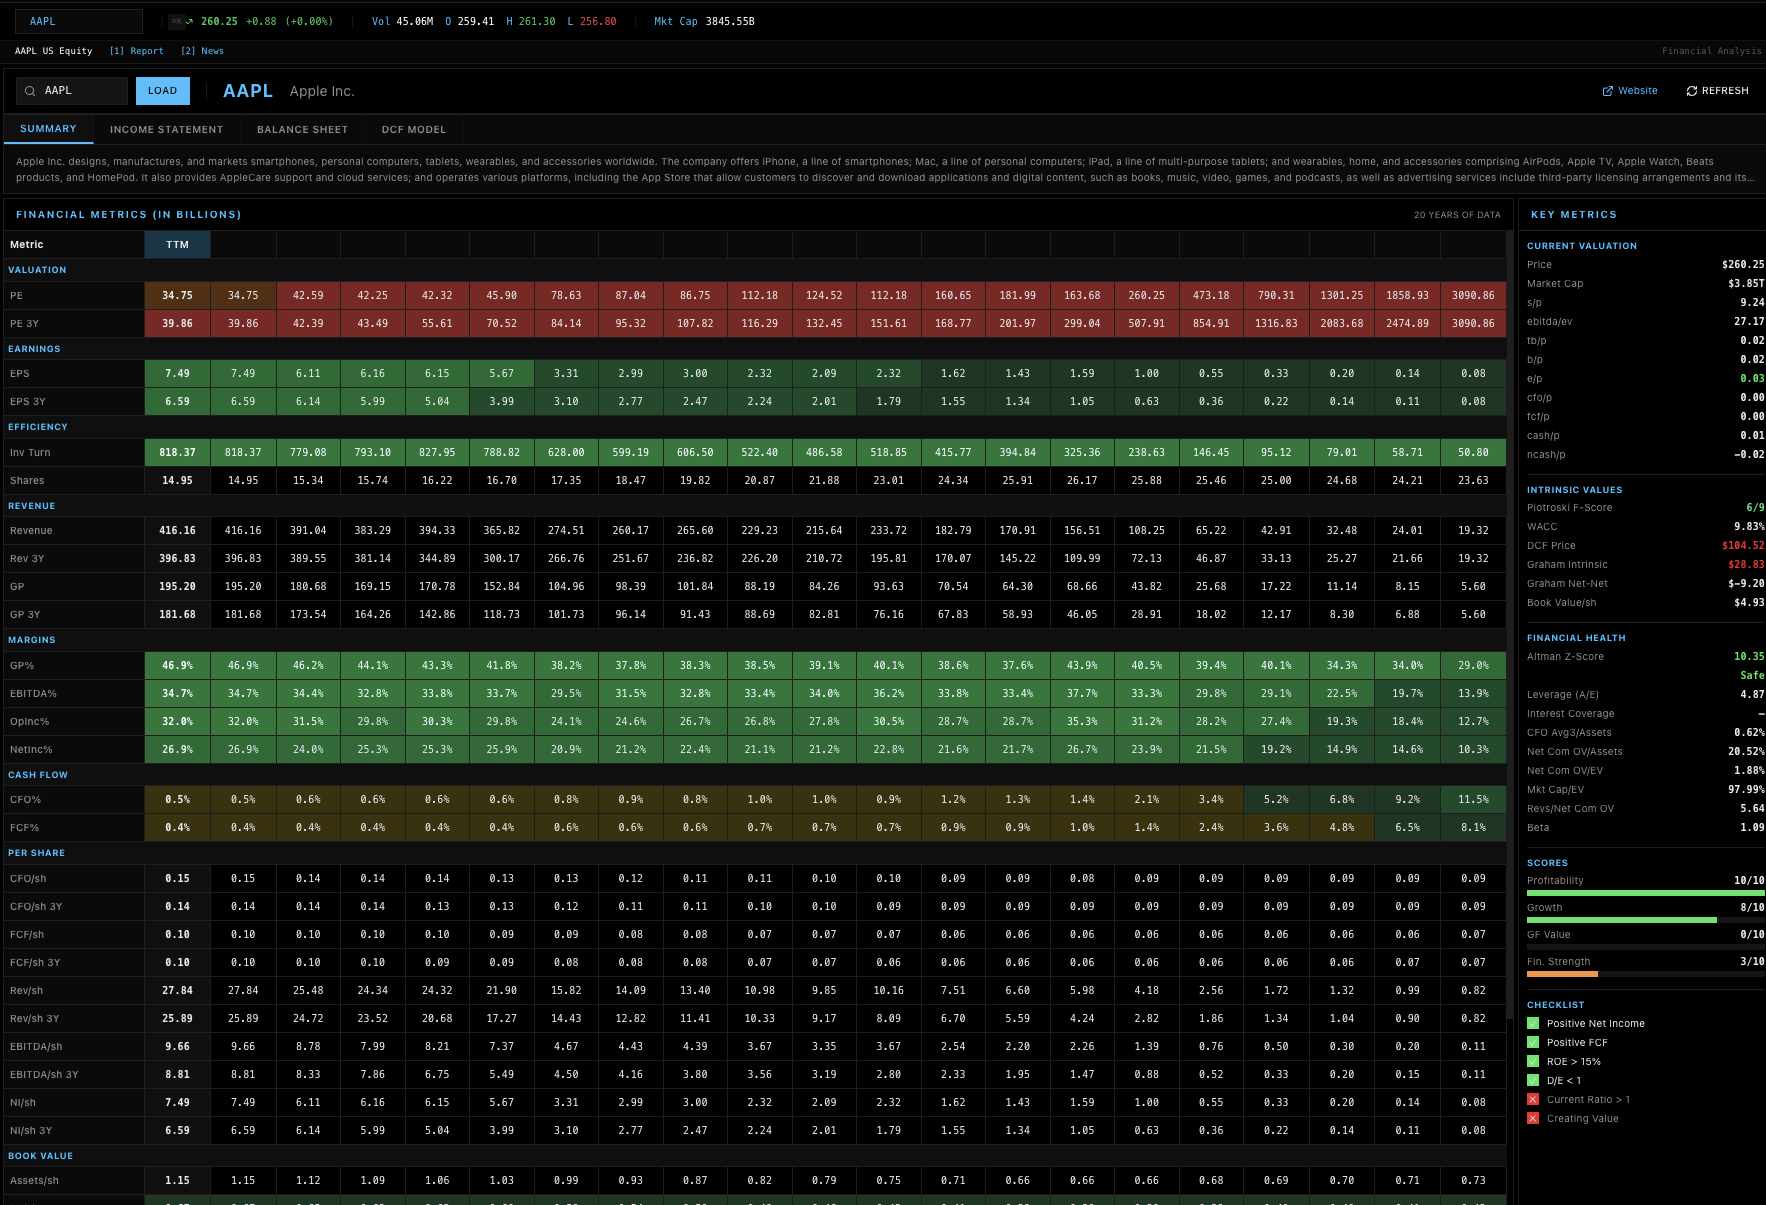Click the green check icon for Positive FCF
Screen dimensions: 1766x1205
(1533, 1043)
